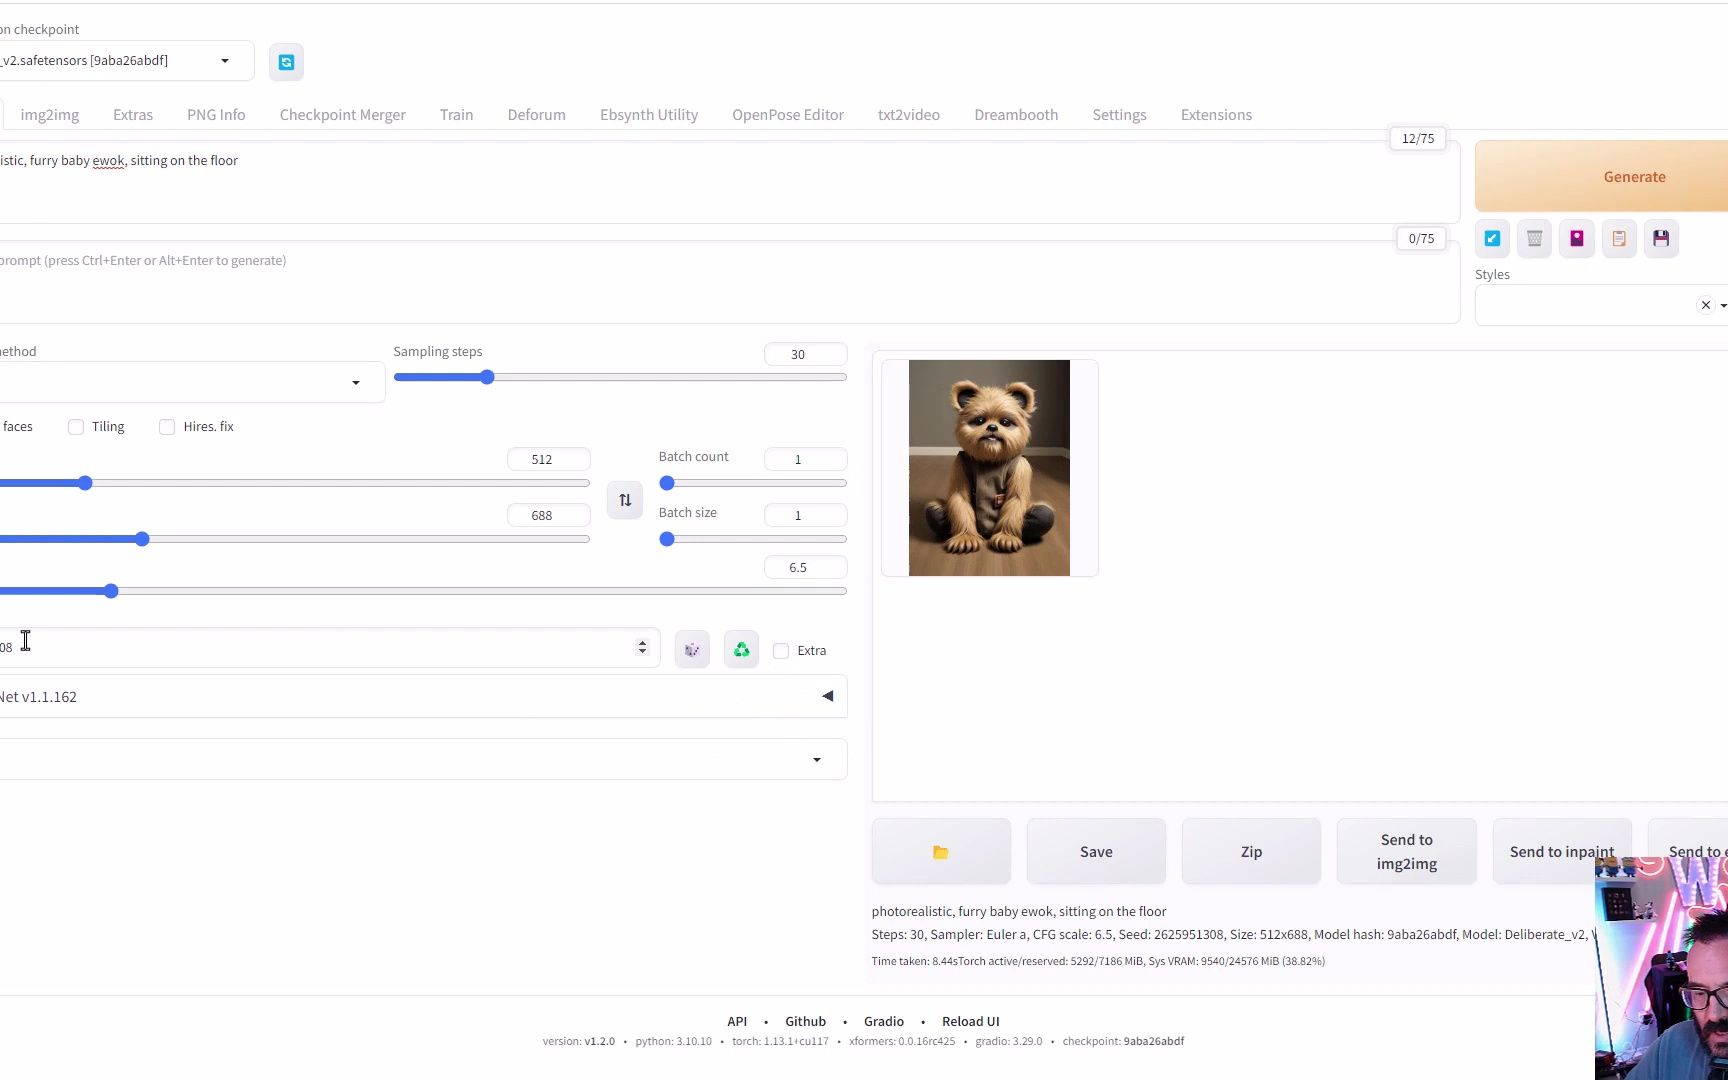Viewport: 1728px width, 1080px height.
Task: Open the Github footer link
Action: click(805, 1022)
